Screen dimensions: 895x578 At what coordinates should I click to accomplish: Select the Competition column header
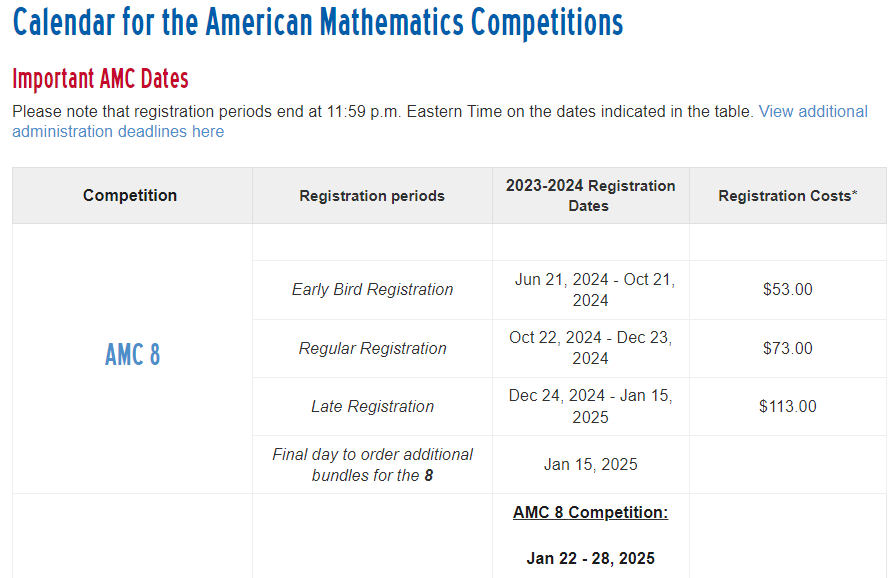130,195
